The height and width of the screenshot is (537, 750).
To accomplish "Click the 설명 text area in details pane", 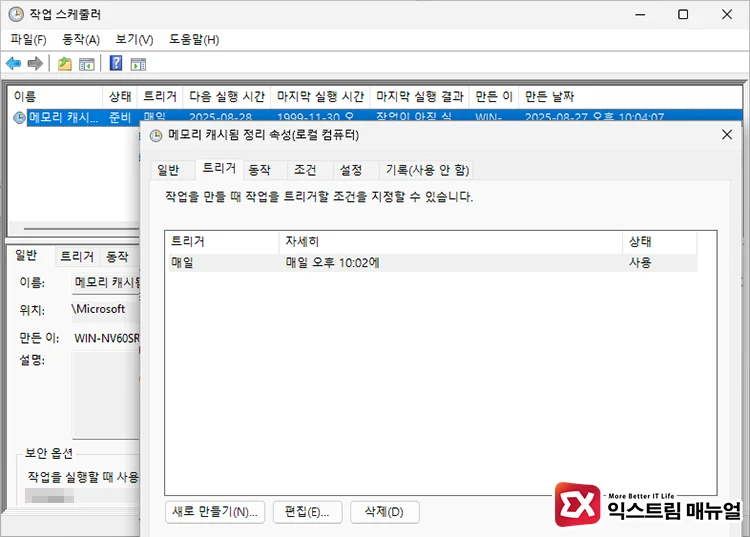I will pyautogui.click(x=106, y=395).
